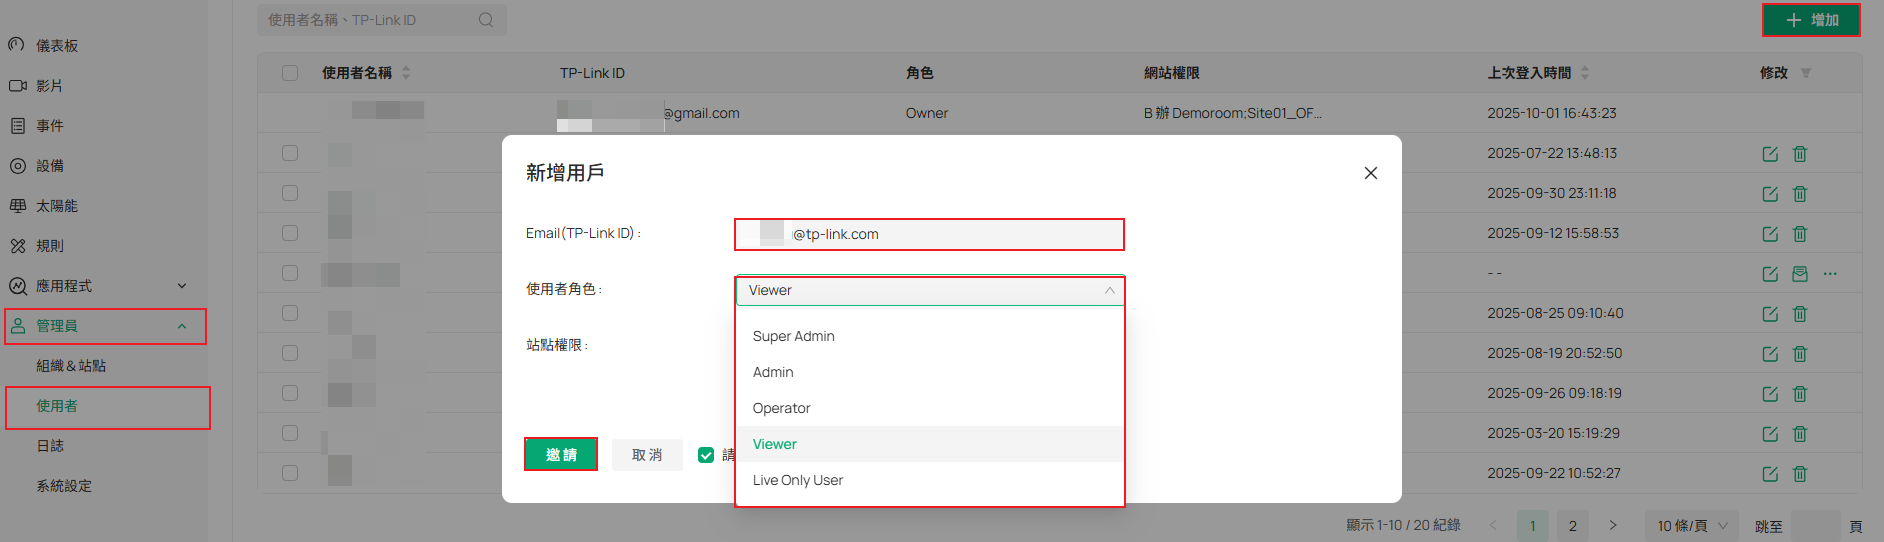Click the search magnifier icon
This screenshot has height=542, width=1884.
[486, 20]
